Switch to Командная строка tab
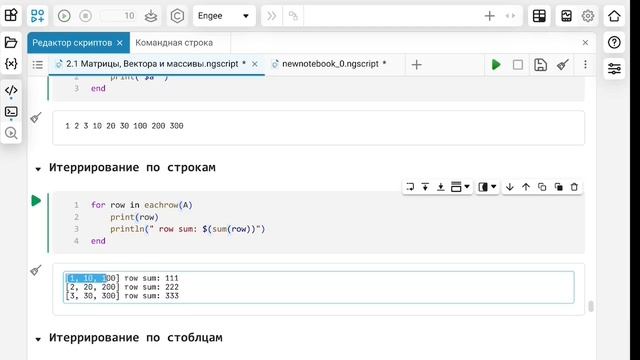Viewport: 640px width, 360px height. pos(174,43)
